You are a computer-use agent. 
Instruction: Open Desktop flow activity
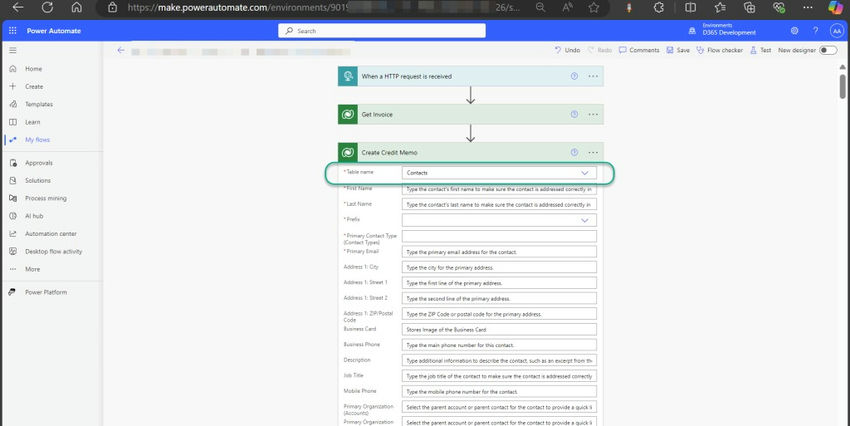coord(53,251)
